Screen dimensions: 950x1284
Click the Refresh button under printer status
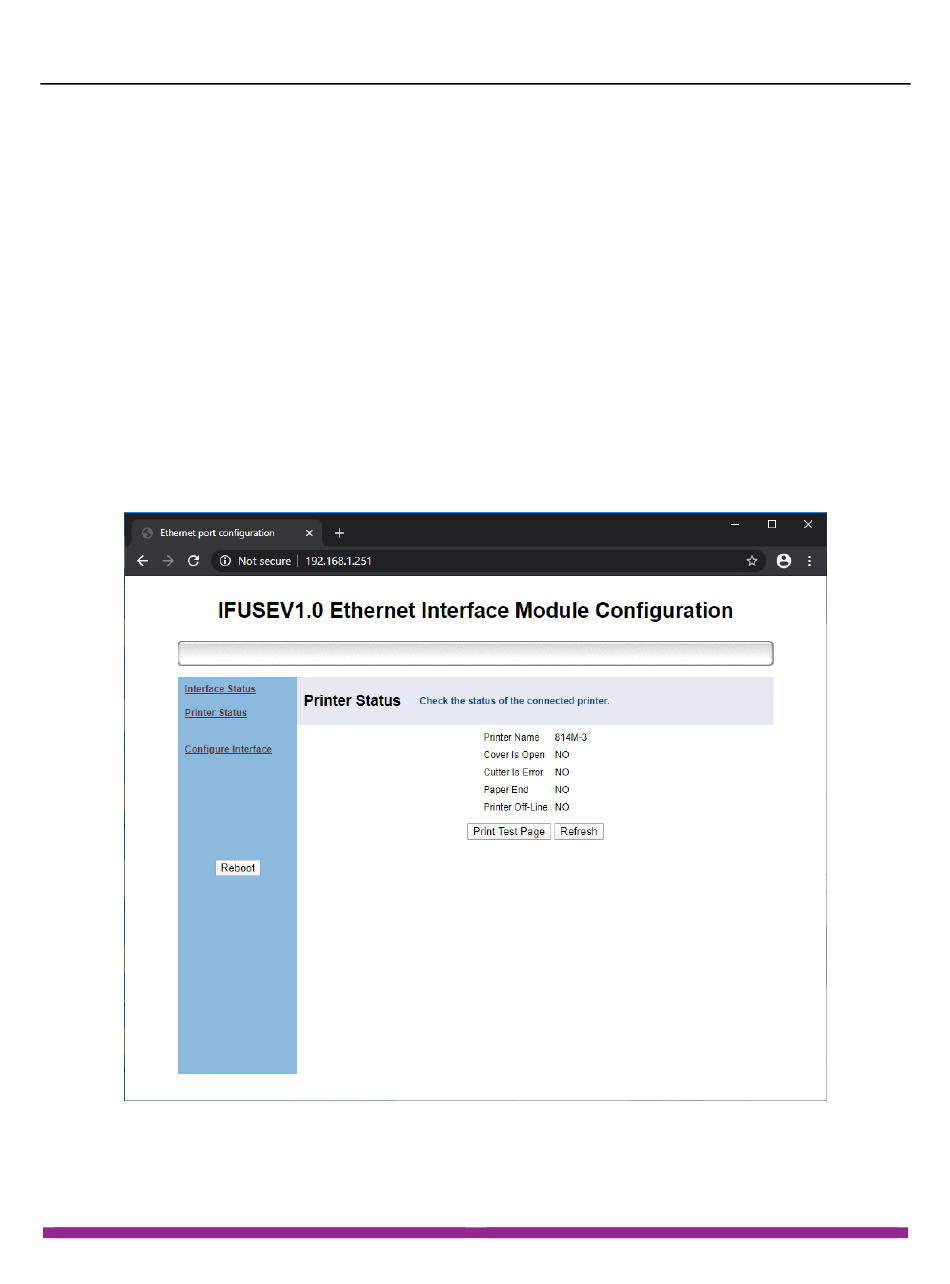[579, 832]
